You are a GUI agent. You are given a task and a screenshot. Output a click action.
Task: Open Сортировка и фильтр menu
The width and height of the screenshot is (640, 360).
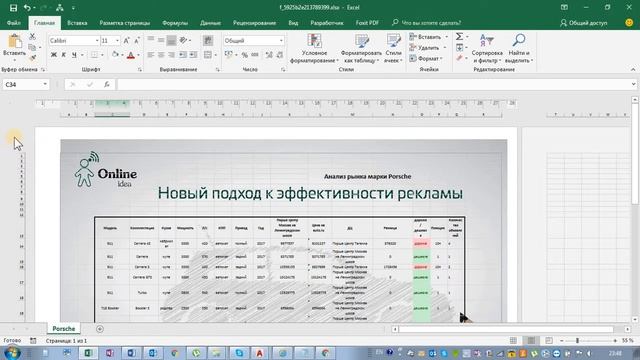click(487, 49)
